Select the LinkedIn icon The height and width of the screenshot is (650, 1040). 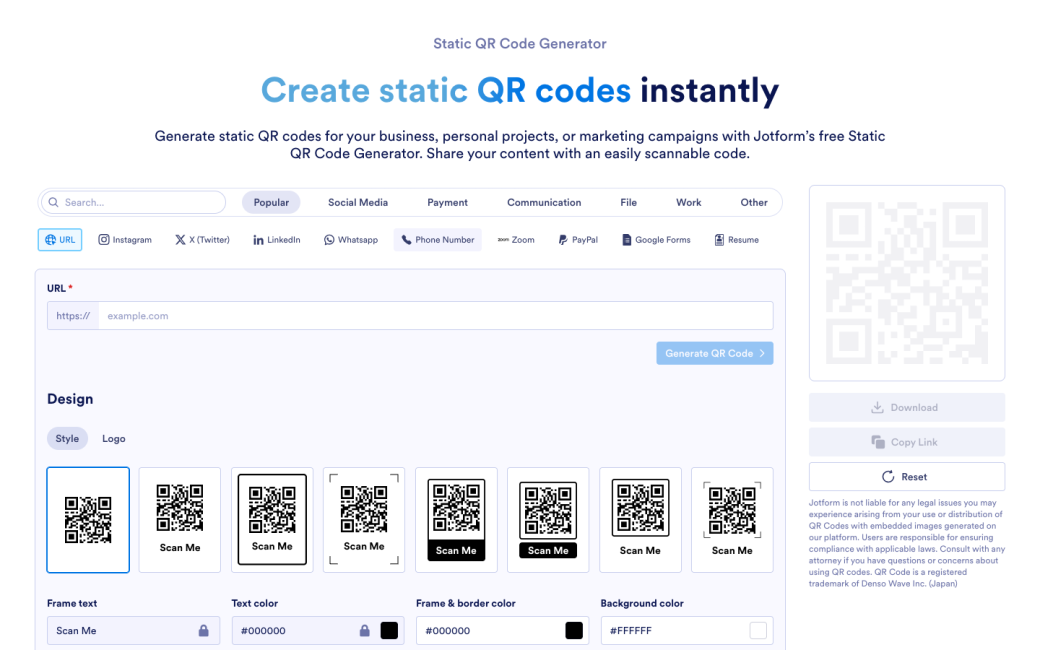[258, 239]
